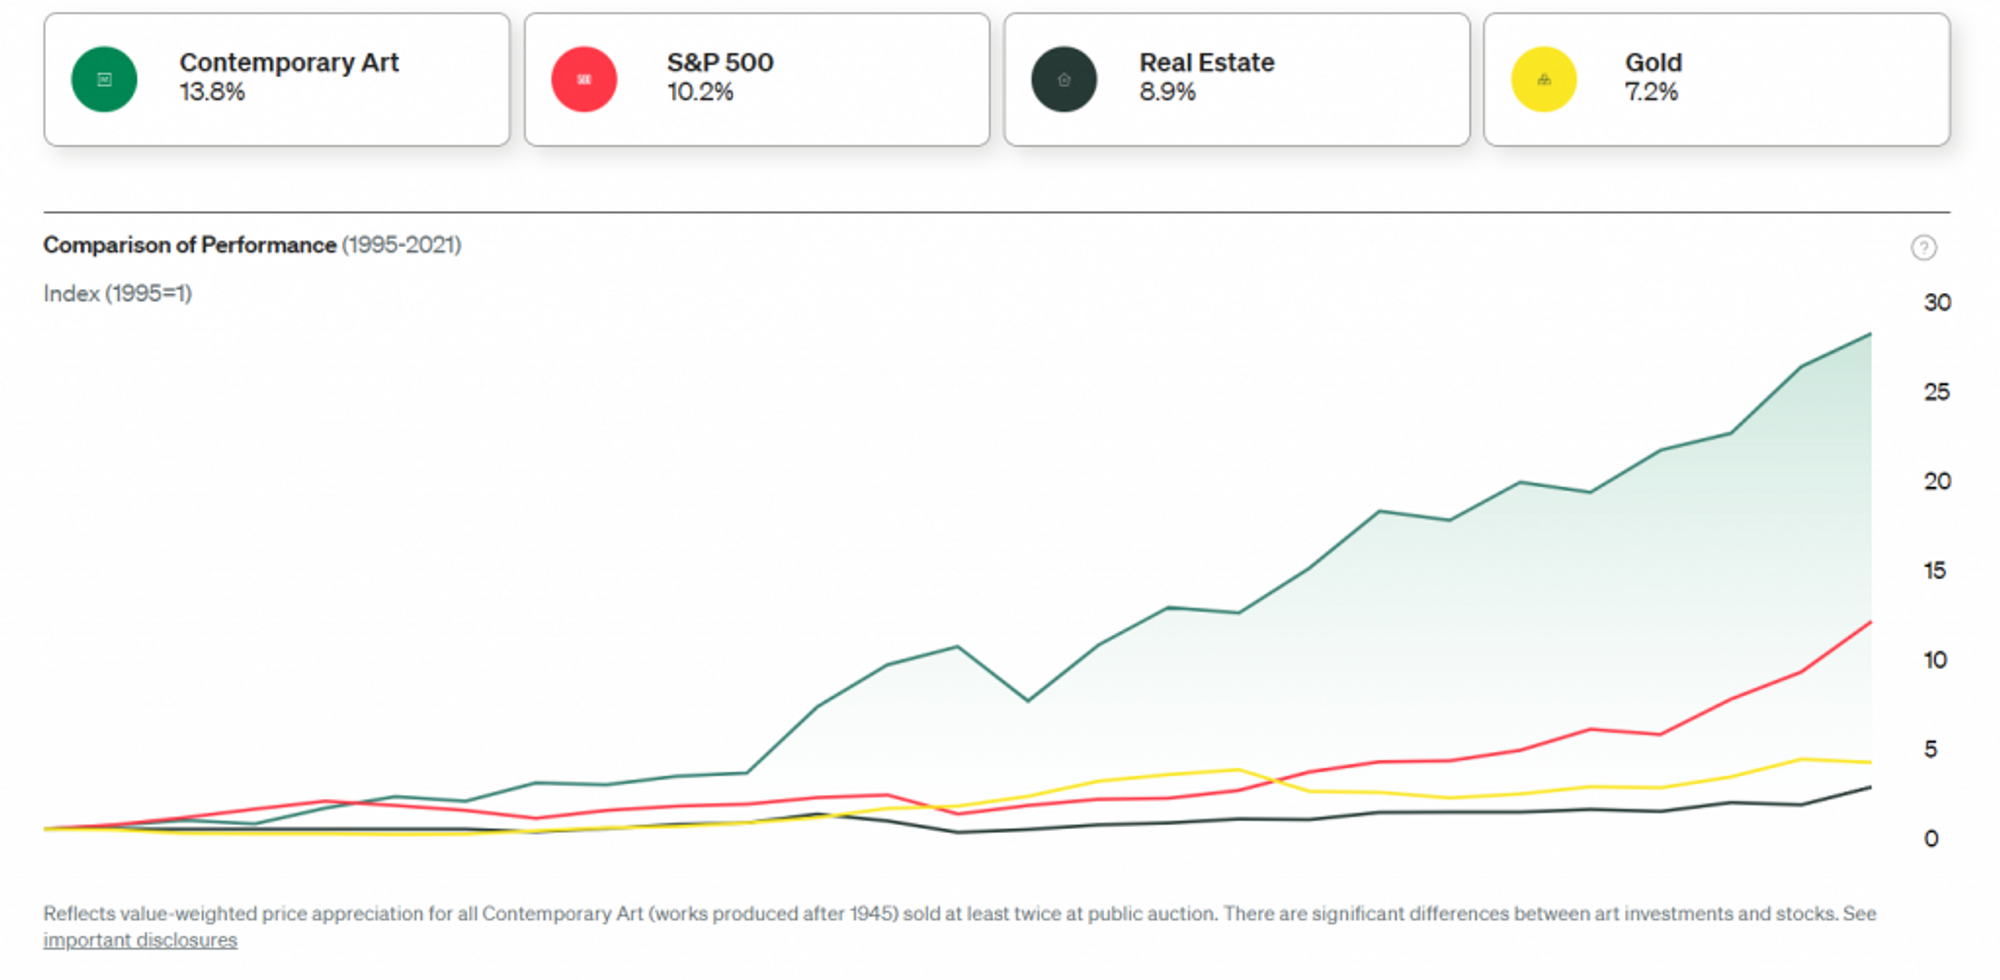Viewport: 2000px width, 980px height.
Task: Open the question mark help icon
Action: click(1923, 248)
